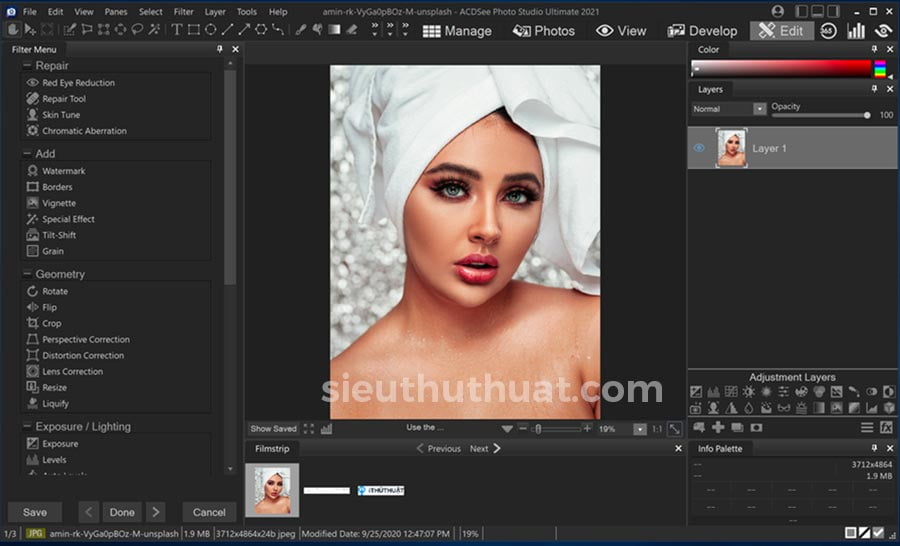Open the user account icon

coord(778,11)
